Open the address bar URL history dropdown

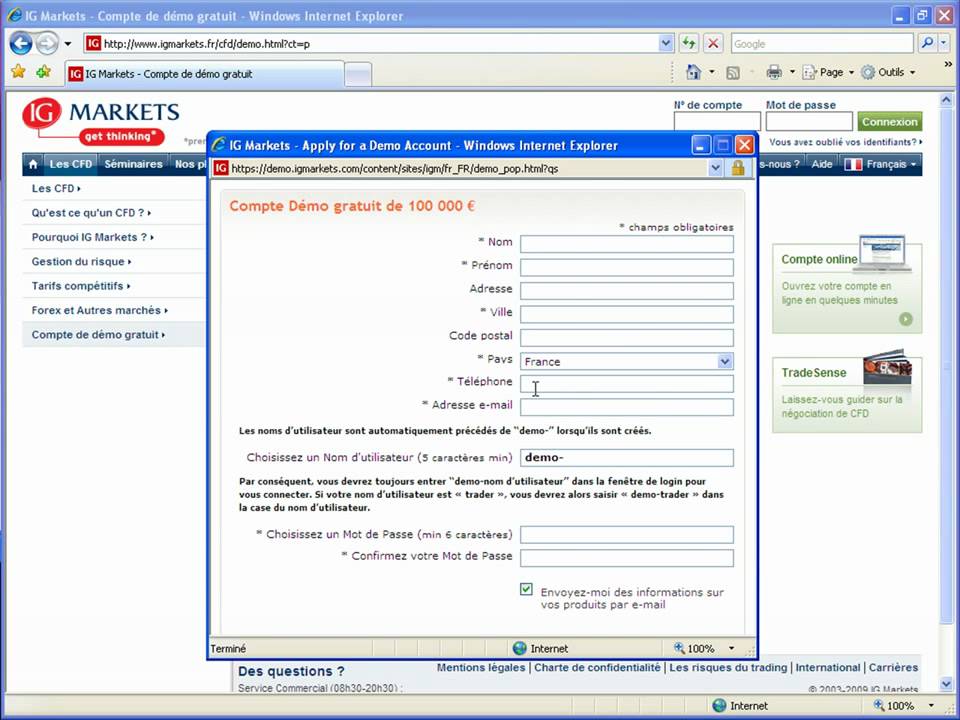coord(666,43)
